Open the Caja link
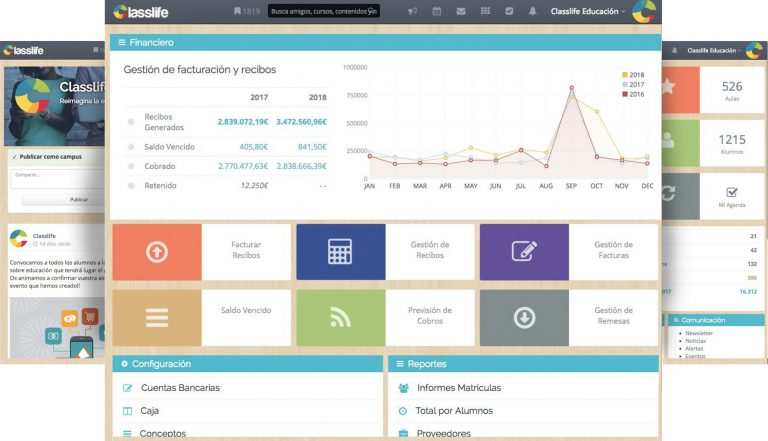This screenshot has width=768, height=441. [x=149, y=411]
